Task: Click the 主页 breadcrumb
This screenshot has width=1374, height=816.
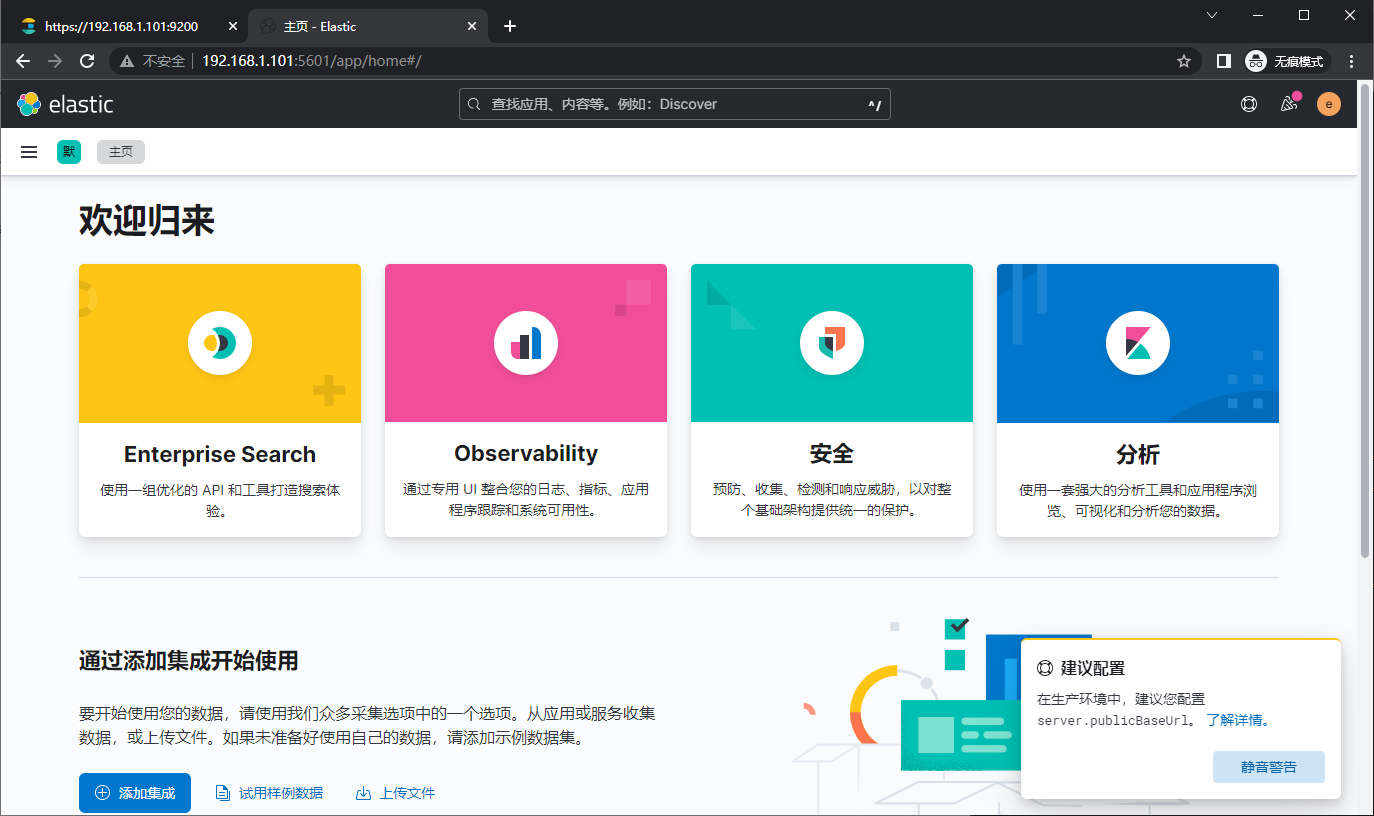Action: pos(121,152)
